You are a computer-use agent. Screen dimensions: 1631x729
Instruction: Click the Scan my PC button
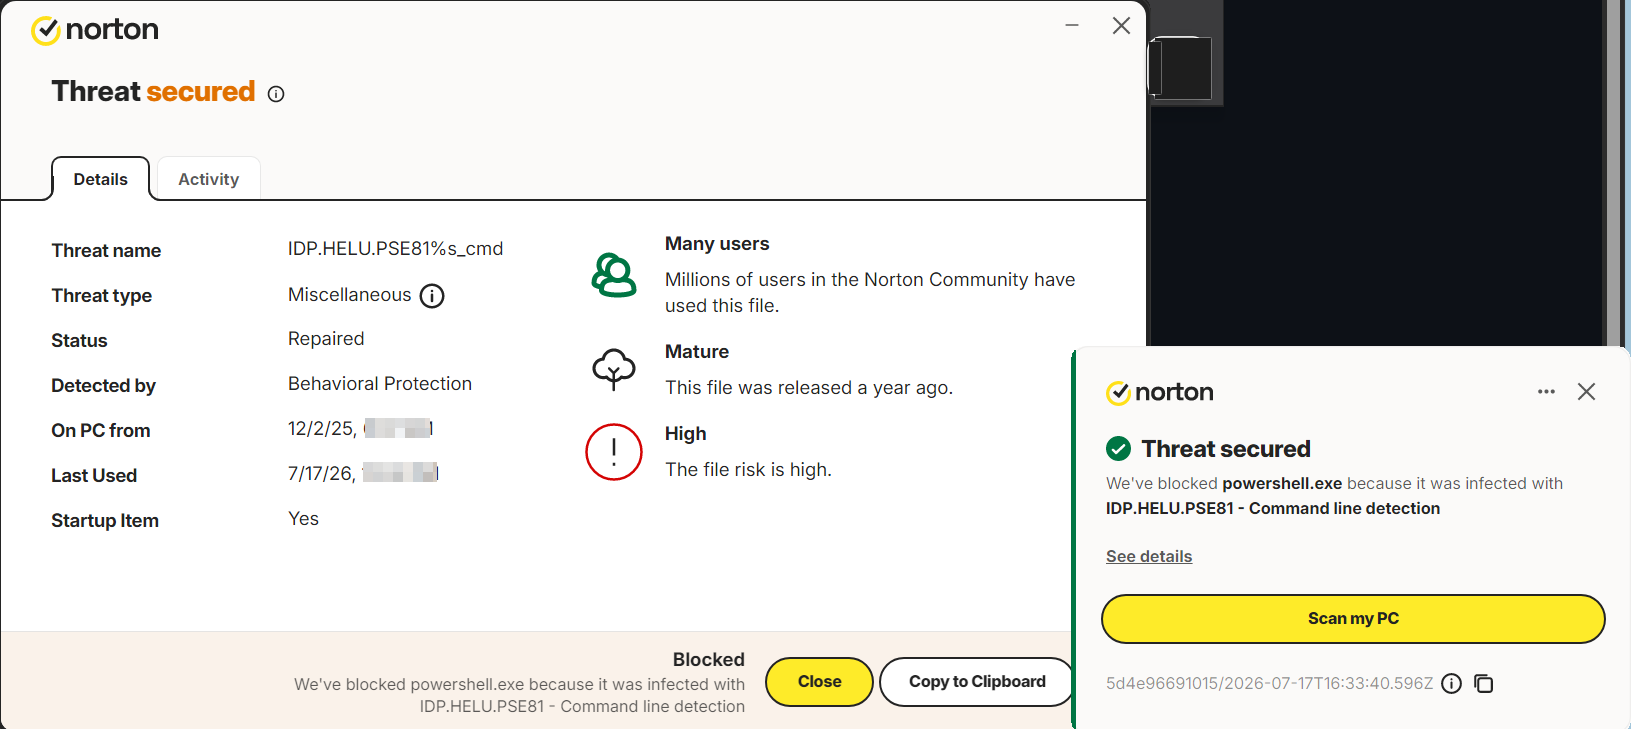point(1353,619)
